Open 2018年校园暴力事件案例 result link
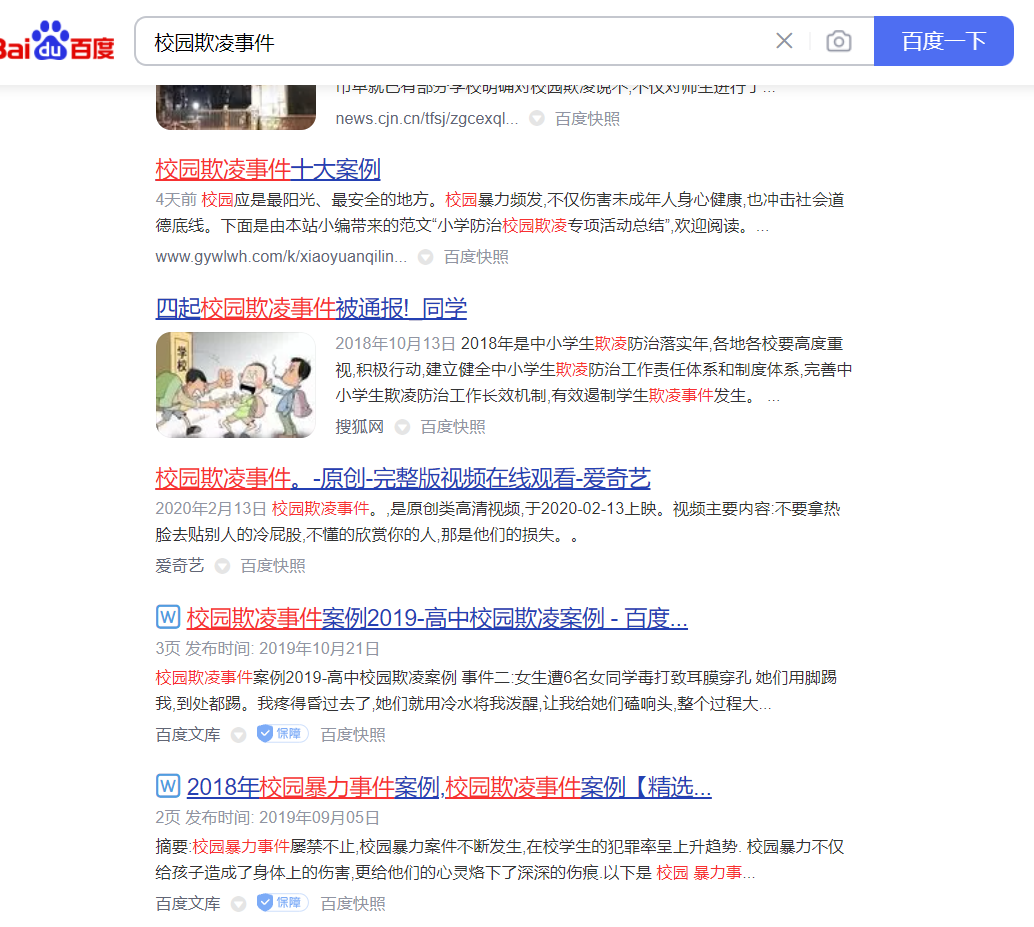1034x927 pixels. (449, 787)
